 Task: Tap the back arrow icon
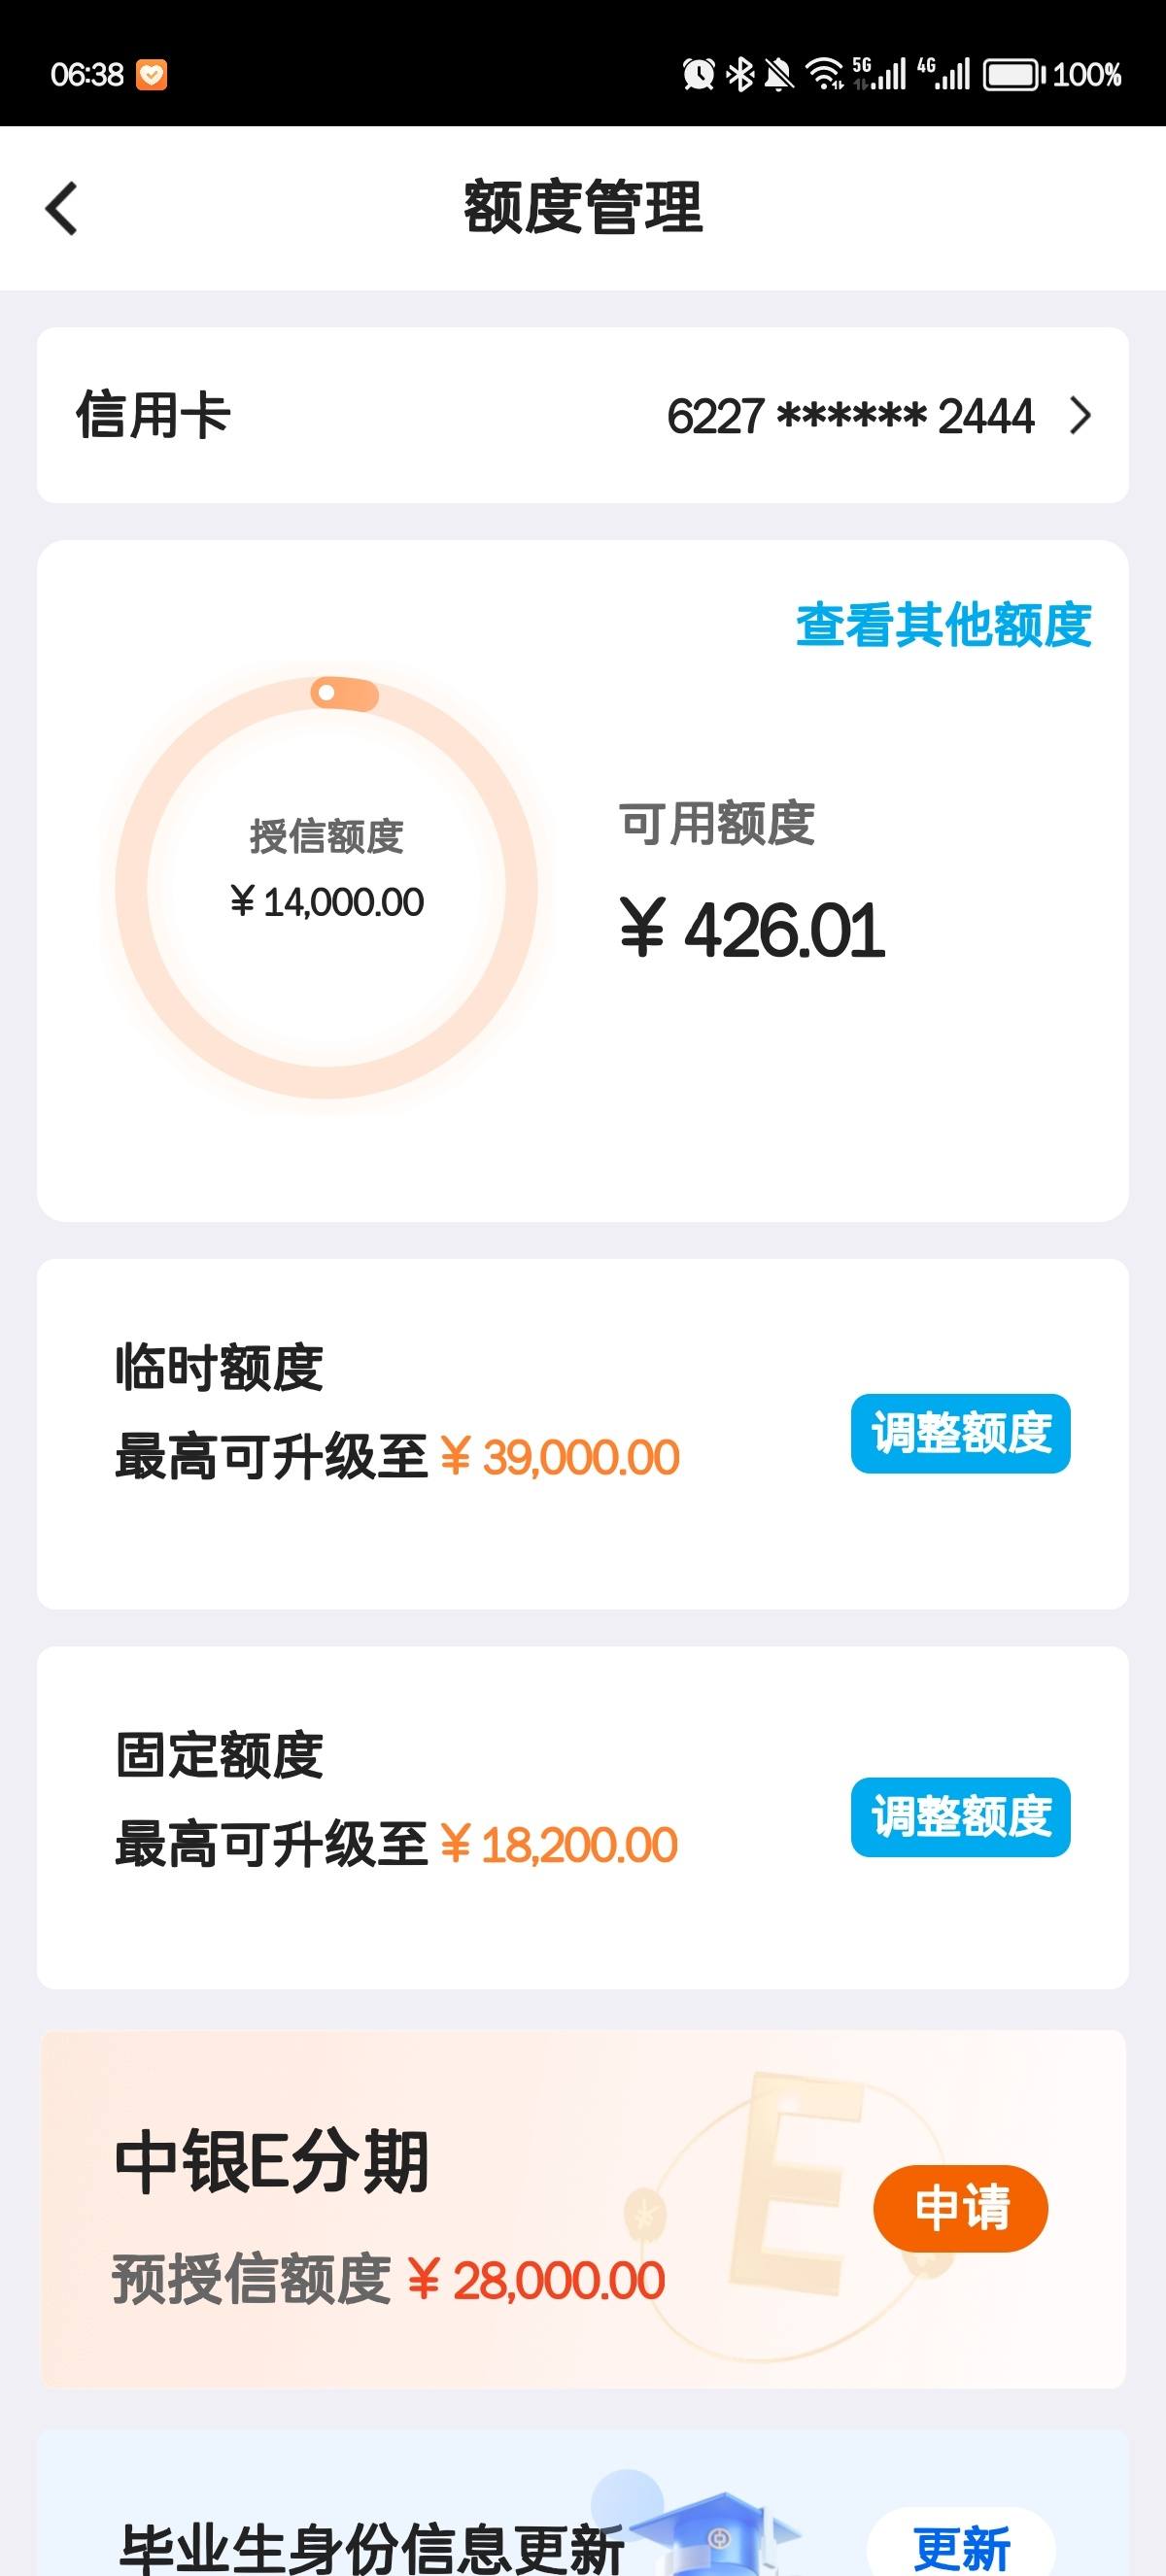62,209
